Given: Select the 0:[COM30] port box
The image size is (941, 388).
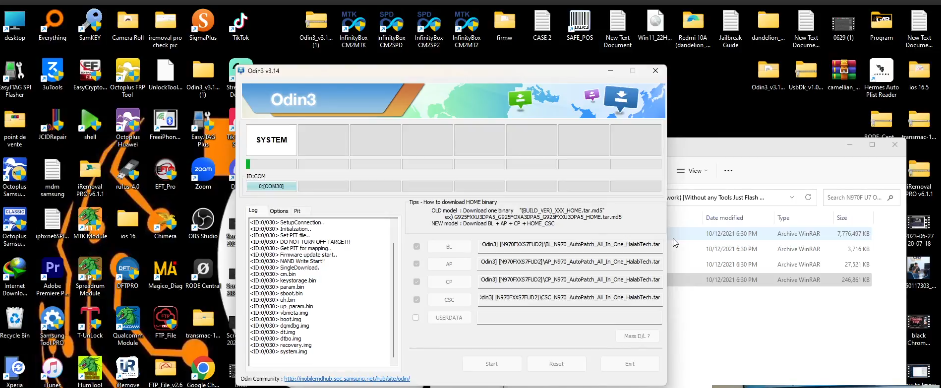Looking at the screenshot, I should tap(271, 186).
